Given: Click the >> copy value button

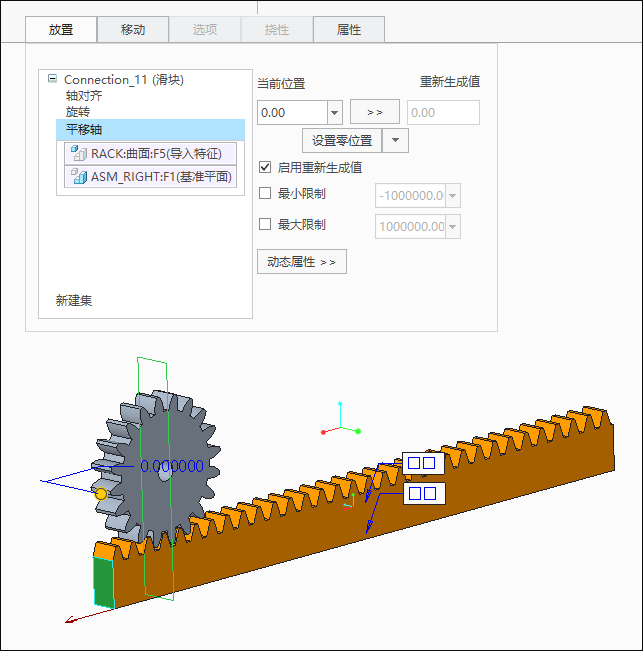Looking at the screenshot, I should click(375, 112).
